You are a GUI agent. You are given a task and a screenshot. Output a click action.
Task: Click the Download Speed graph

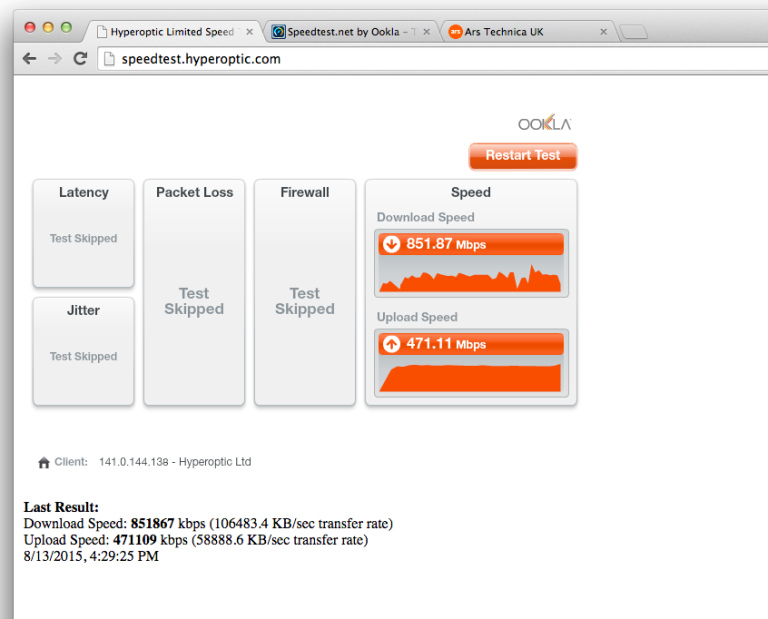point(470,276)
